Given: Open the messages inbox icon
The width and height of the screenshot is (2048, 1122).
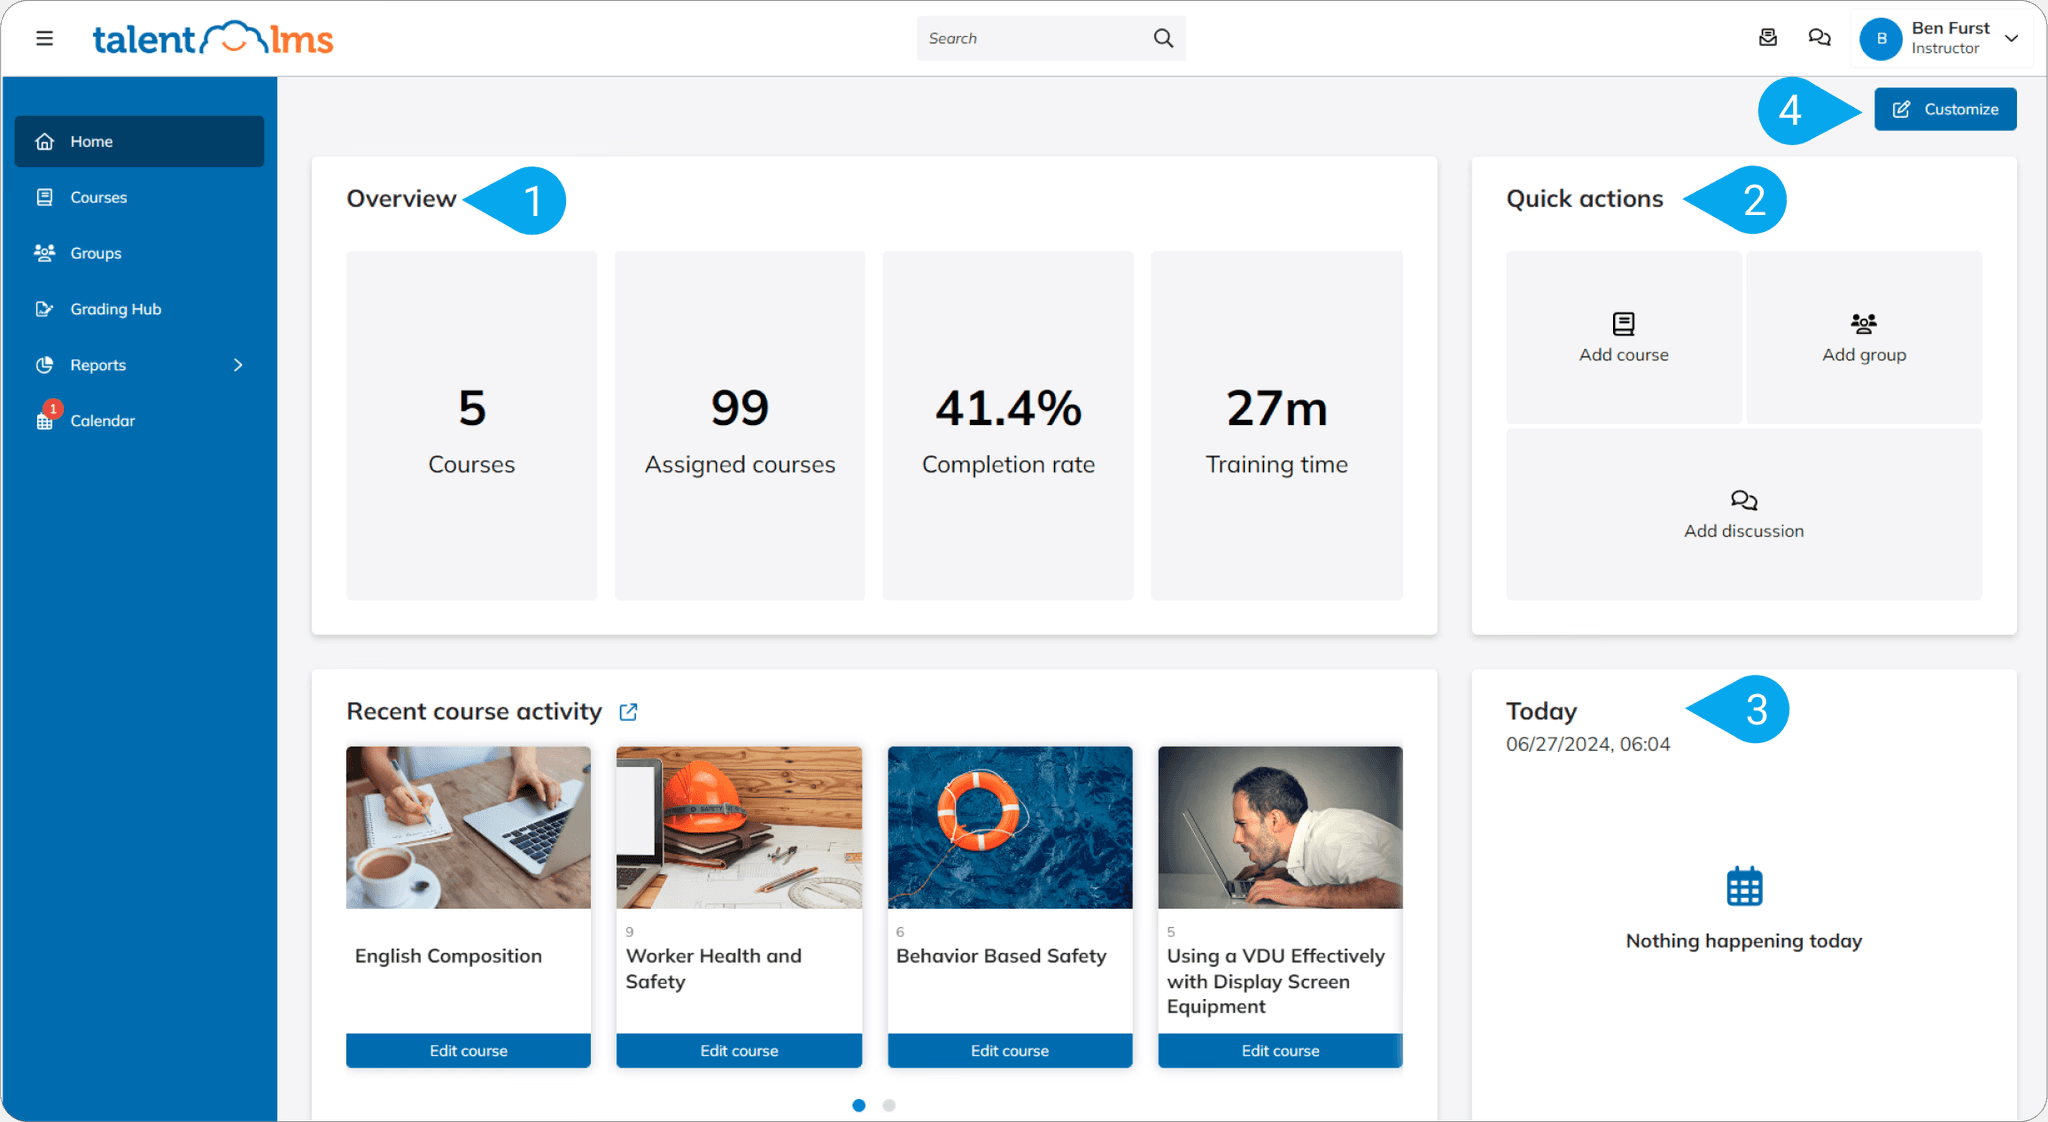Looking at the screenshot, I should coord(1768,38).
